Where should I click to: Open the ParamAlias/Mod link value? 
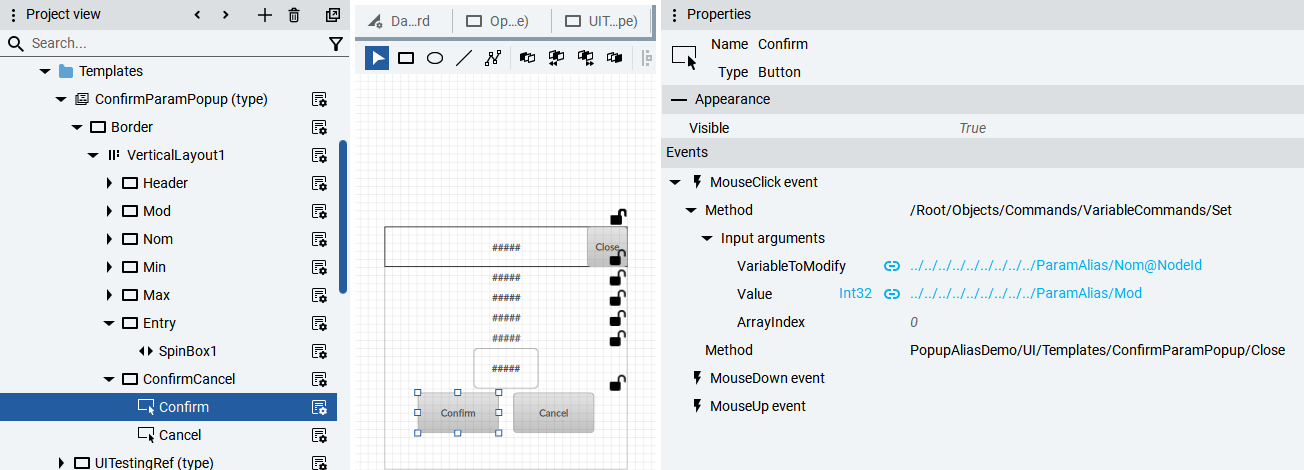pos(1026,294)
